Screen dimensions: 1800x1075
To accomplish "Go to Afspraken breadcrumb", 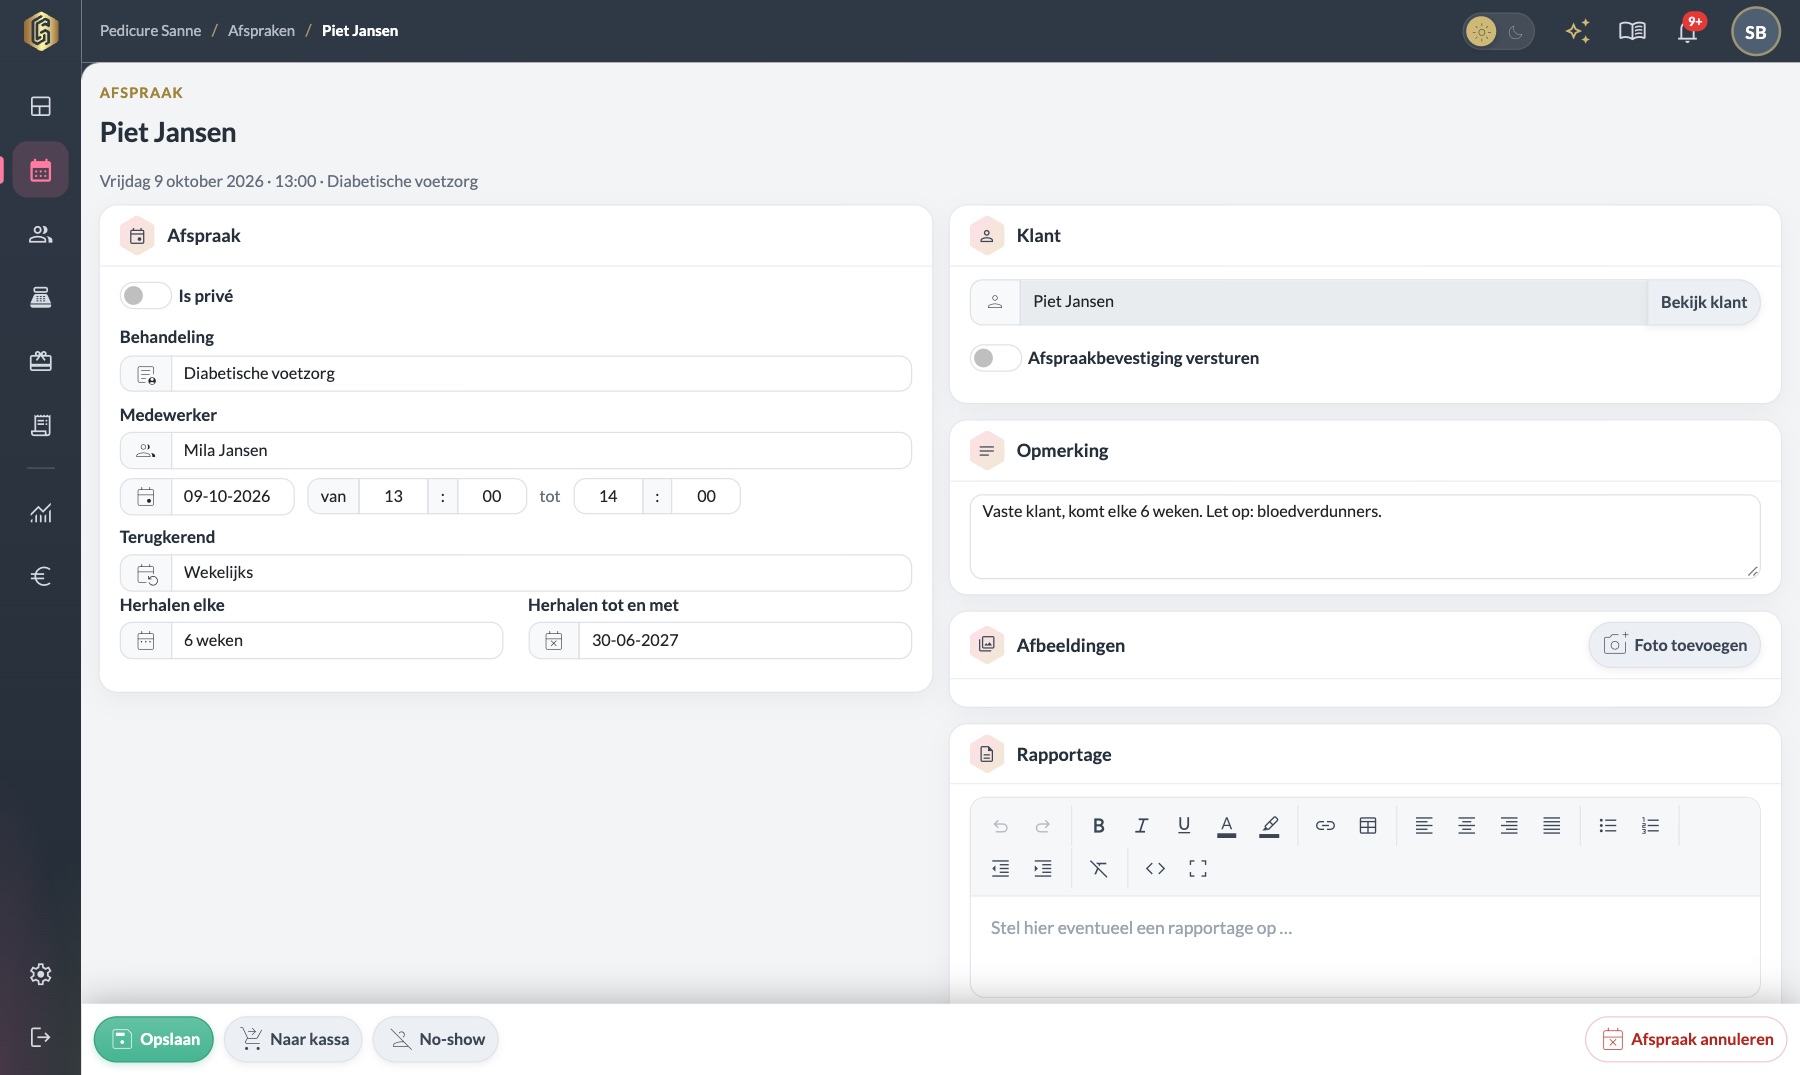I will pos(261,31).
